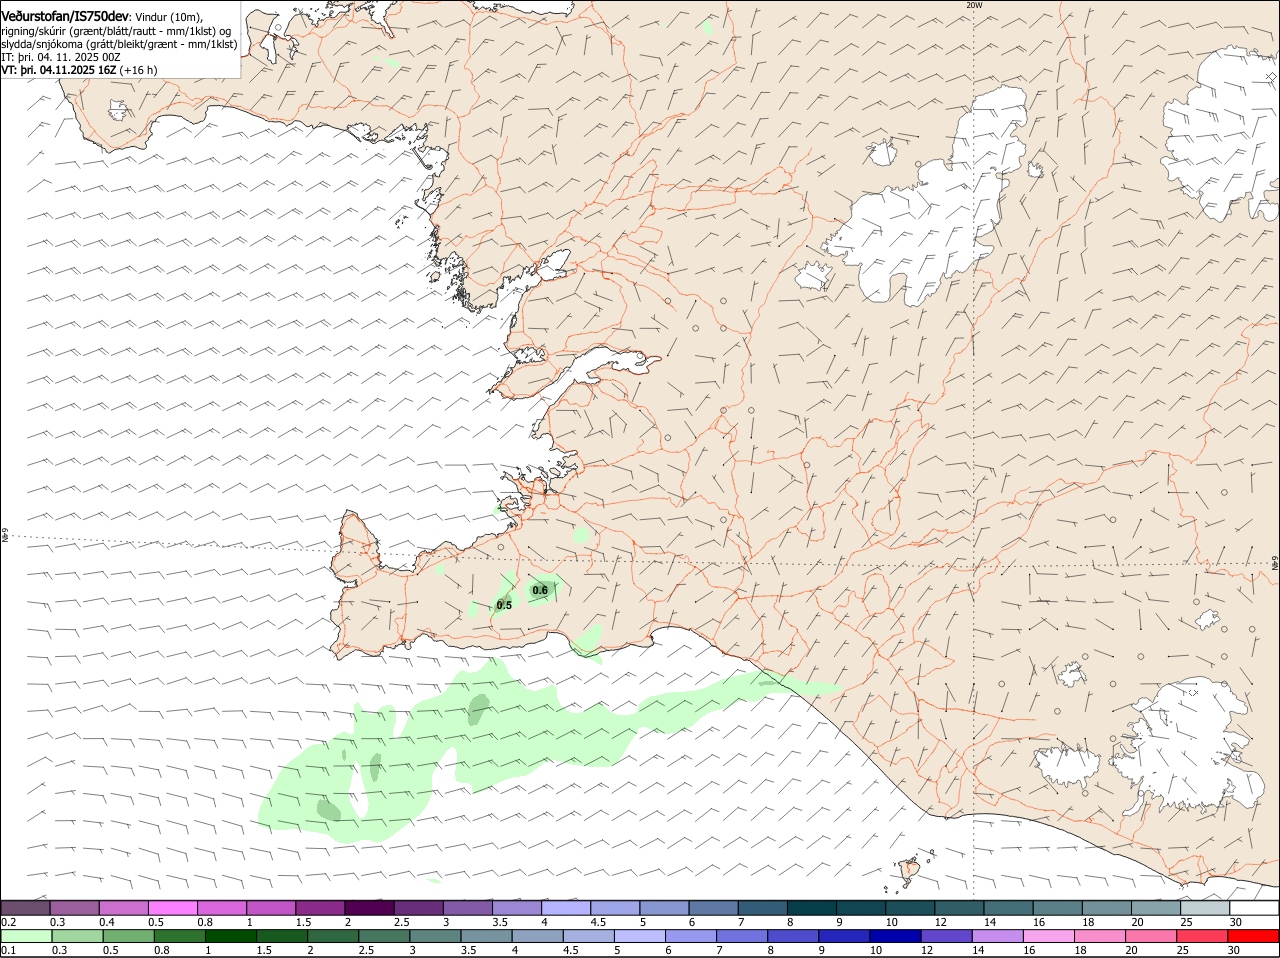This screenshot has height=958, width=1280.
Task: Click the bottom-row violet swatch between 12 and 14
Action: pyautogui.click(x=945, y=936)
